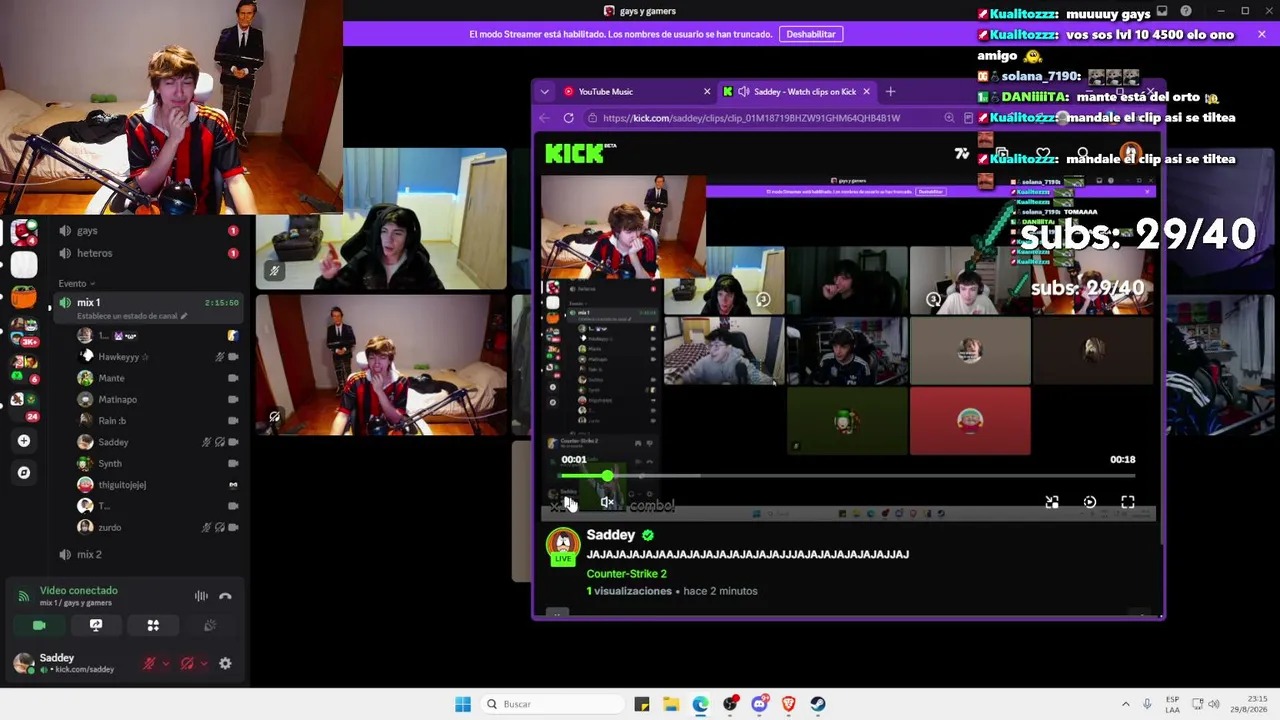This screenshot has height=720, width=1280.
Task: Click the playback speed icon in Kick player
Action: [x=1090, y=502]
